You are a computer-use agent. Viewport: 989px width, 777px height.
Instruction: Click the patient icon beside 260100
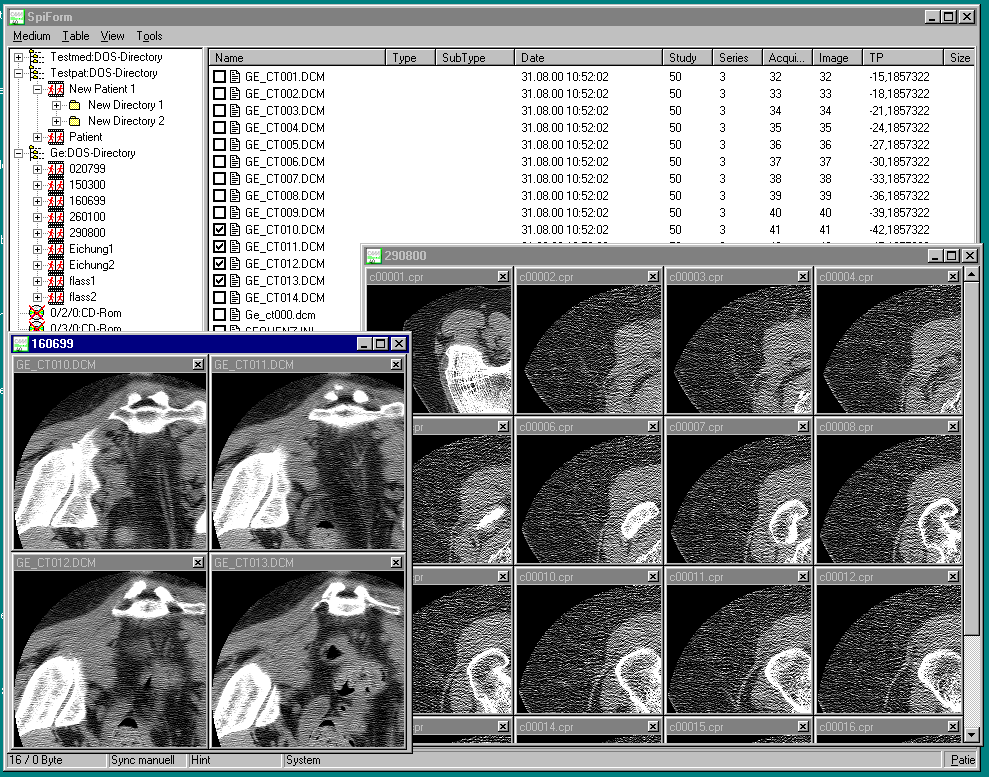coord(56,217)
